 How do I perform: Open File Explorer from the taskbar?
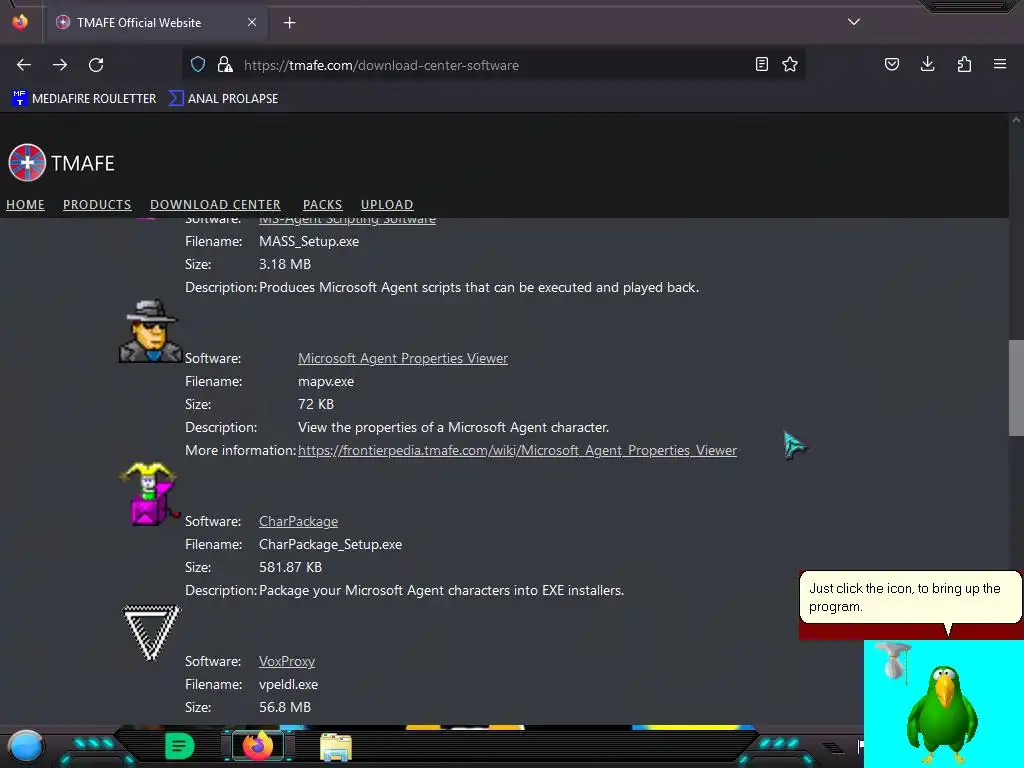(x=336, y=746)
